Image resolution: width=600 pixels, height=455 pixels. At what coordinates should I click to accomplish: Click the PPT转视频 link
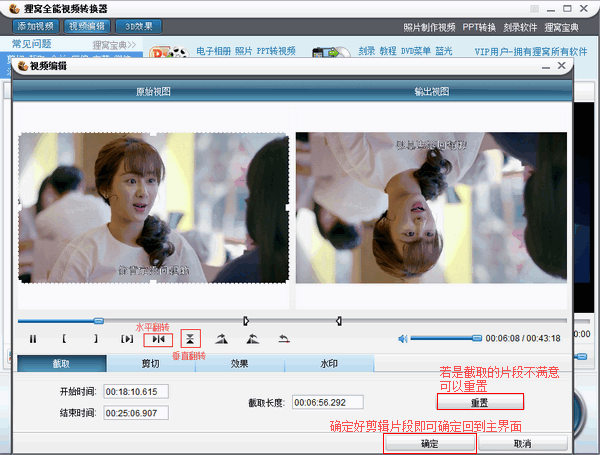276,51
